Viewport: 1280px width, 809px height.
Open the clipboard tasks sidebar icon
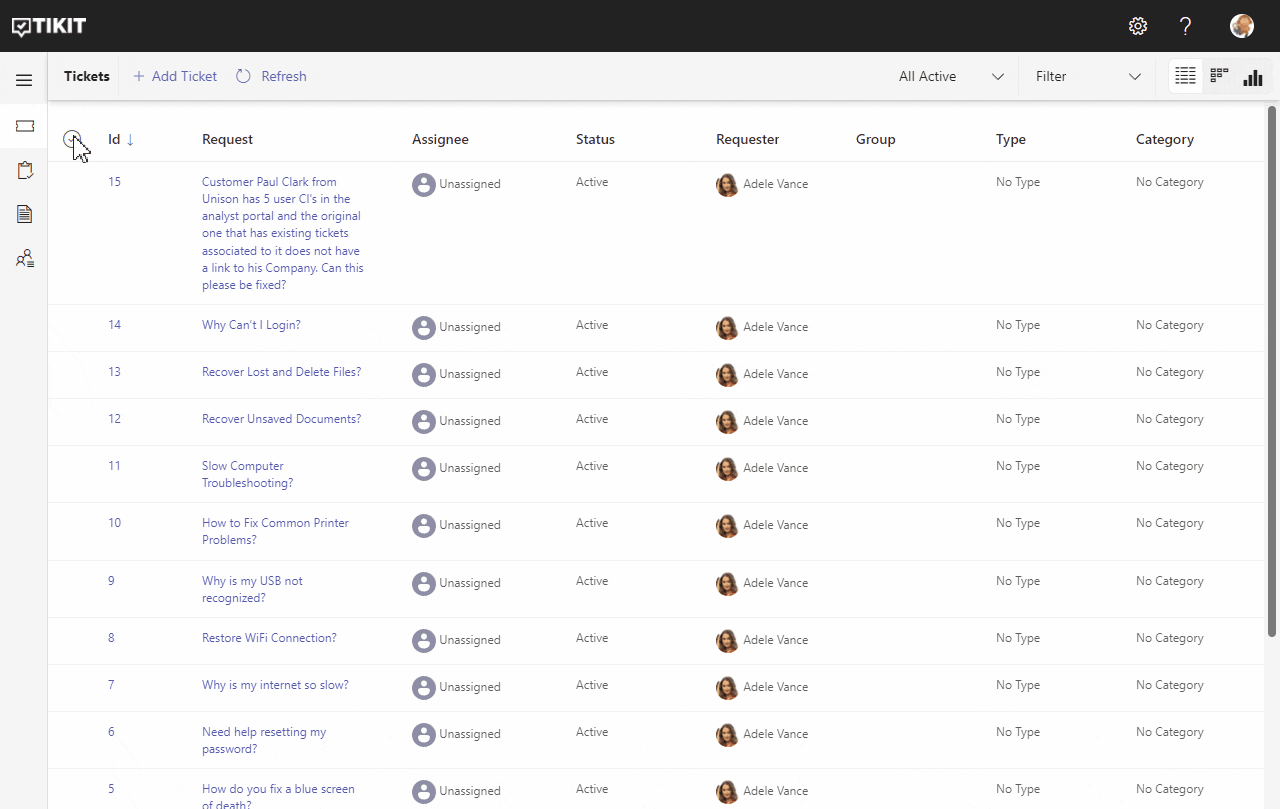(x=25, y=170)
